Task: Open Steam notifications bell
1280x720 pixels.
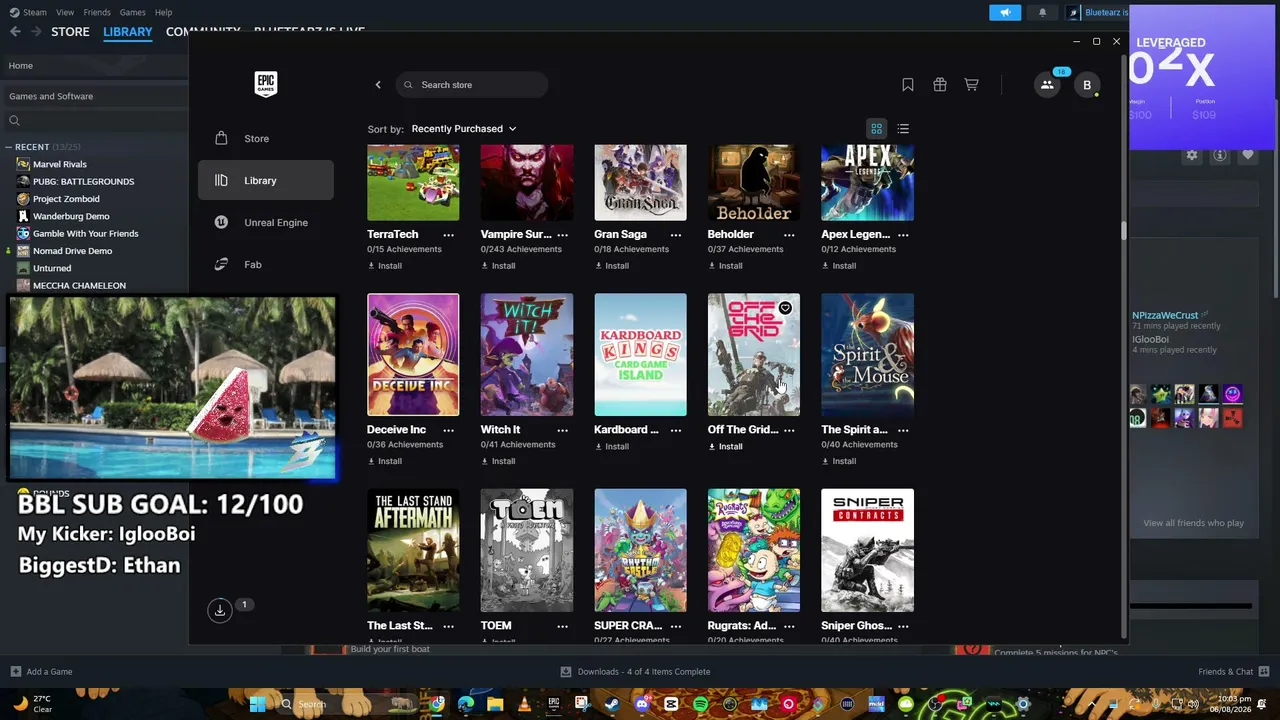Action: tap(1042, 13)
